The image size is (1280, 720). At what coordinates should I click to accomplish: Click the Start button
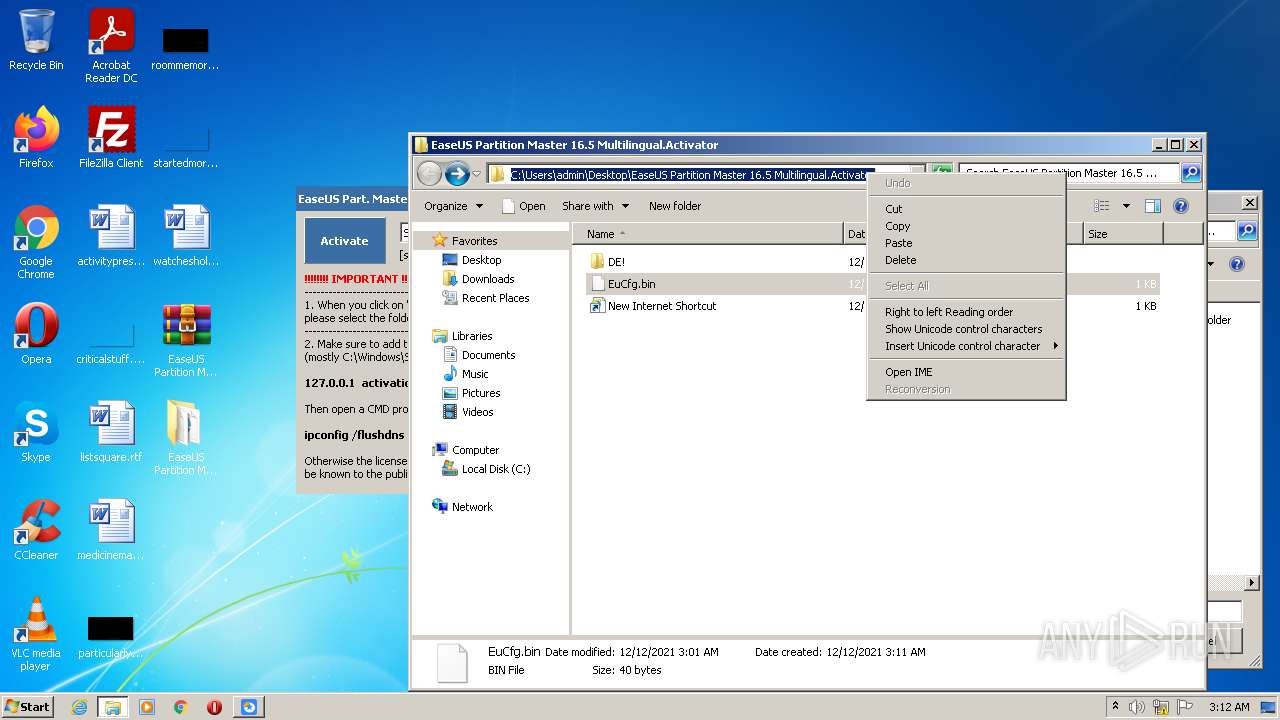point(27,707)
